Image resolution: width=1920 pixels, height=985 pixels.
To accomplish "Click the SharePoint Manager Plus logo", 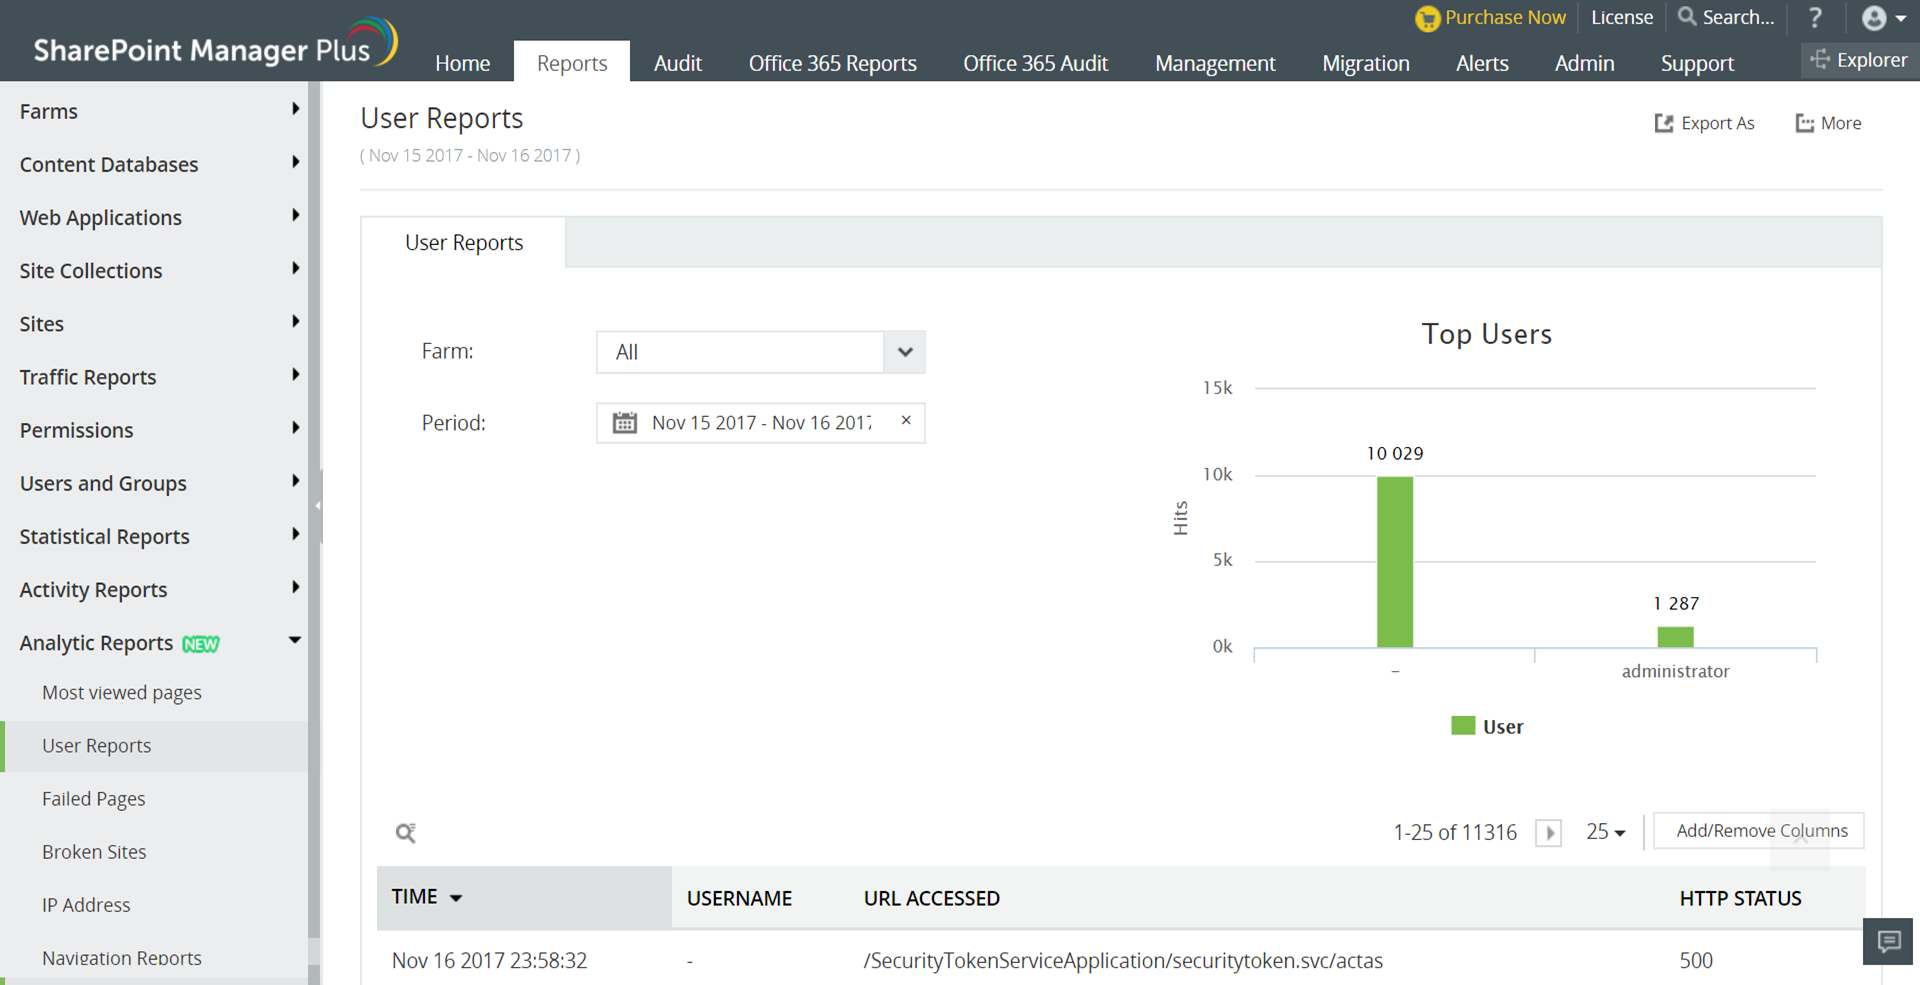I will click(x=216, y=45).
